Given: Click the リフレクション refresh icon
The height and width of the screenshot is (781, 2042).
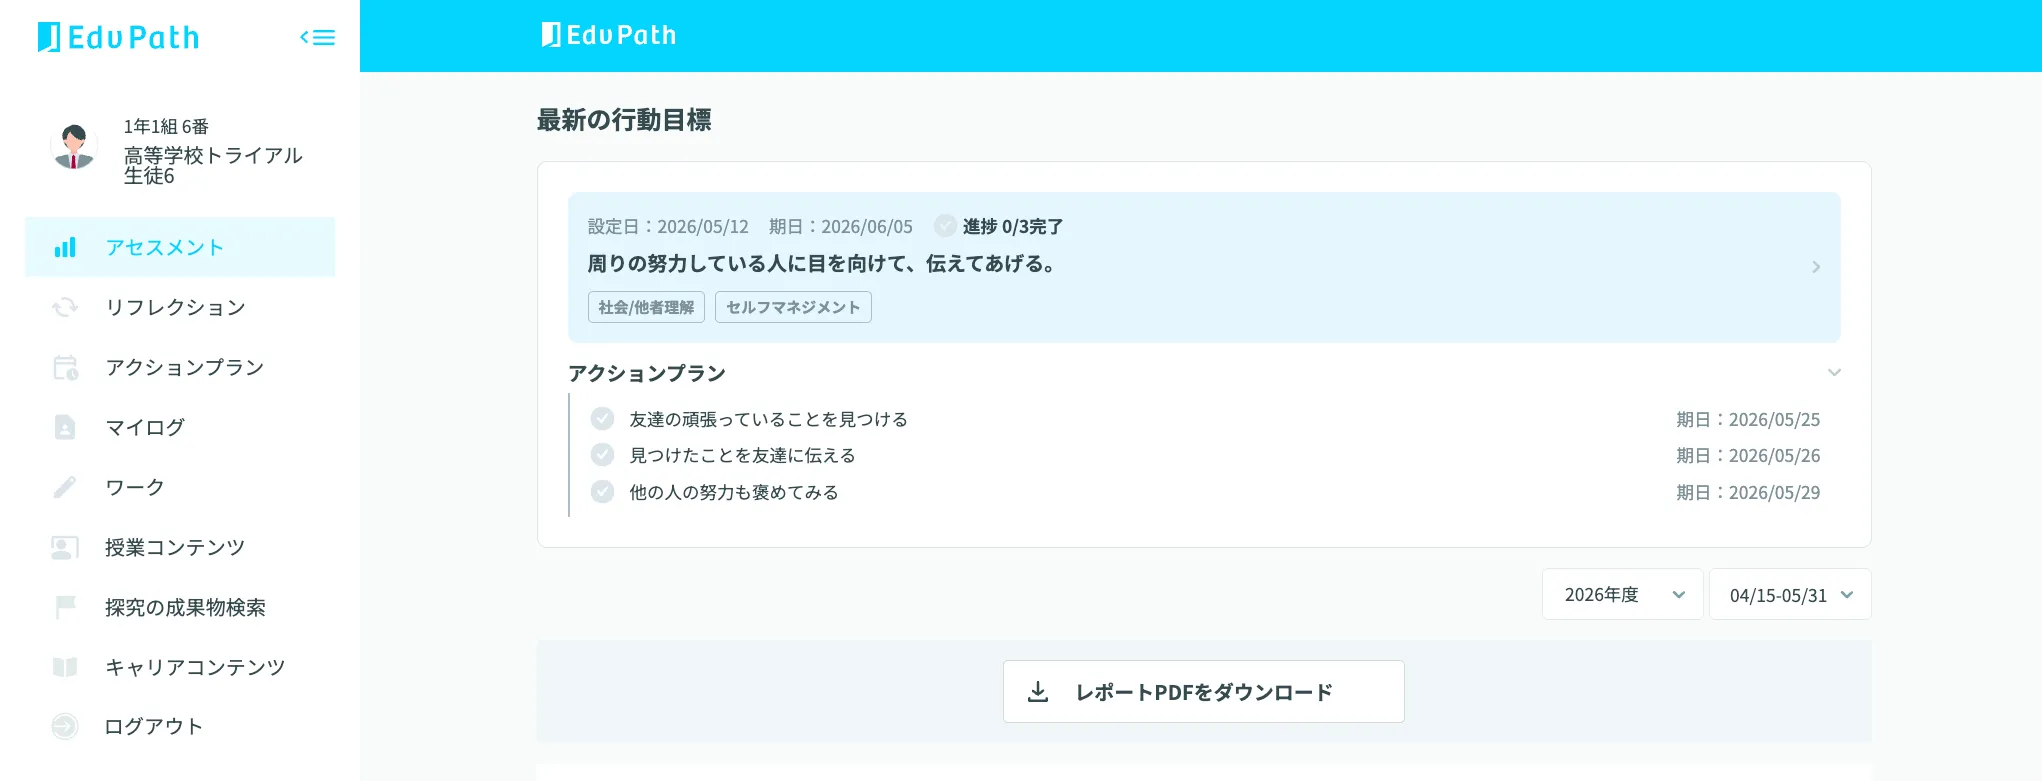Looking at the screenshot, I should click(x=65, y=307).
